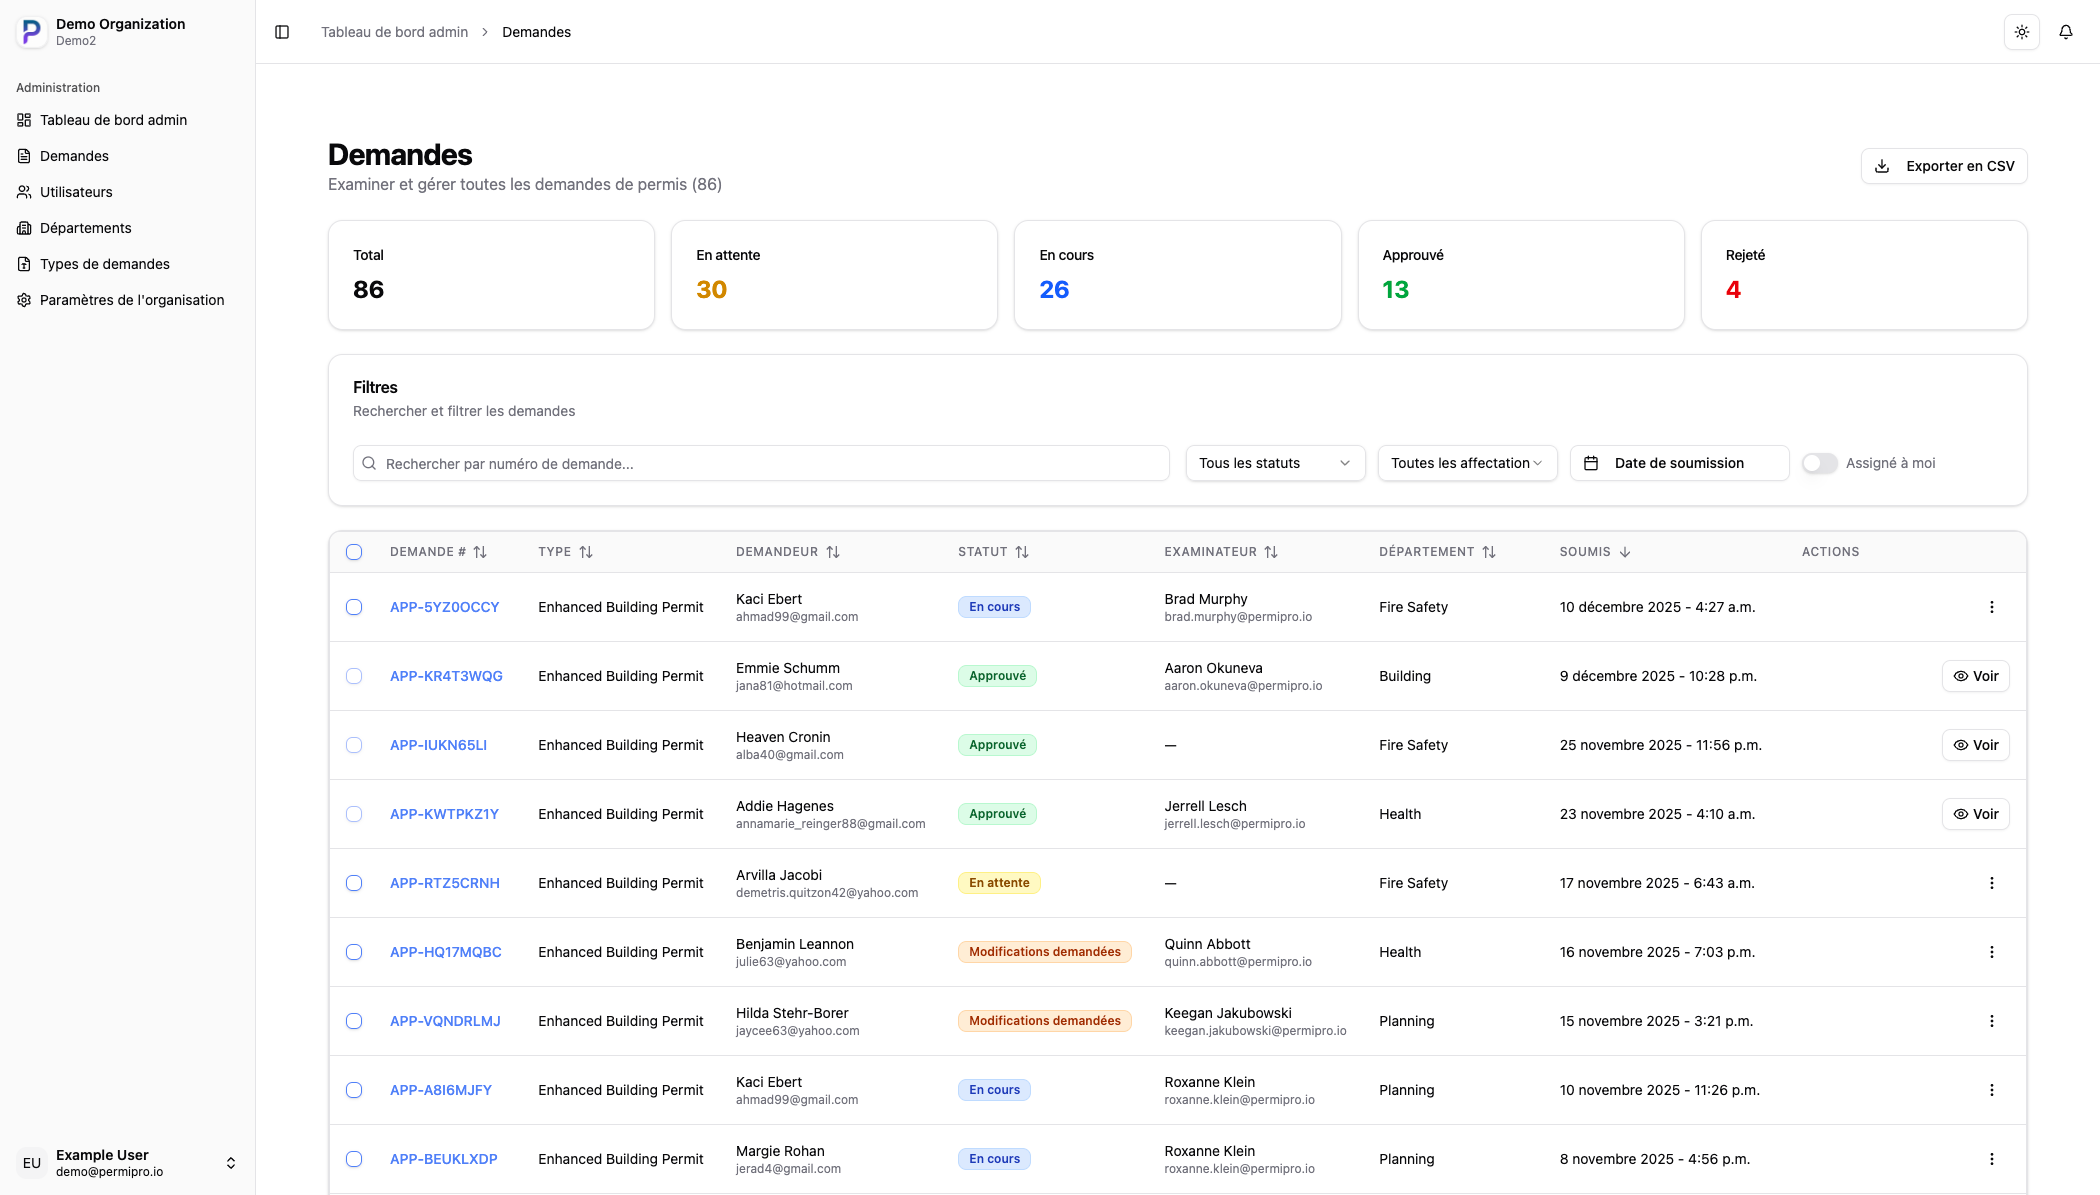Open notifications bell icon
The image size is (2100, 1195).
coord(2065,32)
